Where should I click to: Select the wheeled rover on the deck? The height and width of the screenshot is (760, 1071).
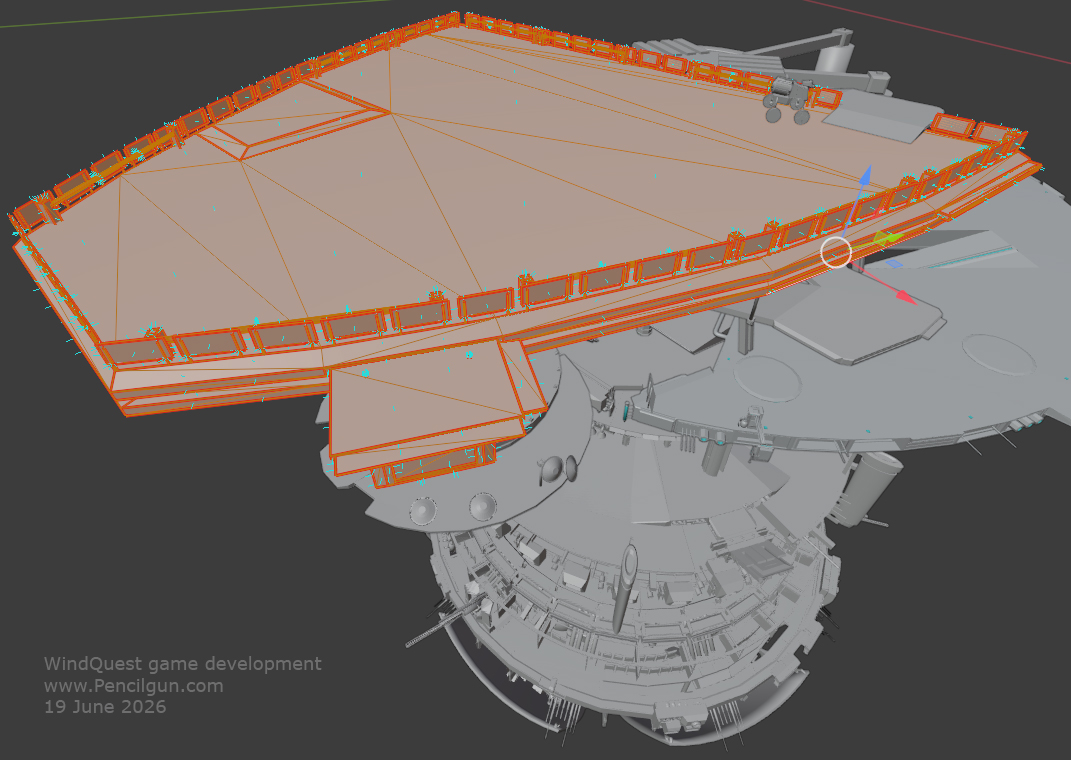coord(788,101)
